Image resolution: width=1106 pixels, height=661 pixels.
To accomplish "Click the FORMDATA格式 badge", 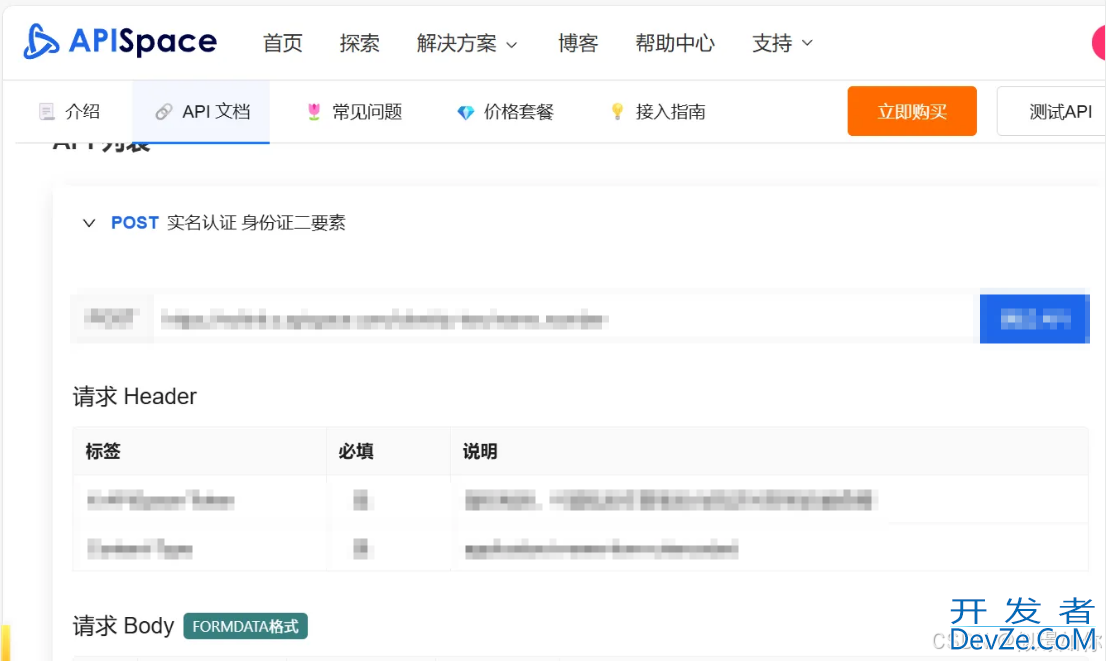I will [x=245, y=626].
